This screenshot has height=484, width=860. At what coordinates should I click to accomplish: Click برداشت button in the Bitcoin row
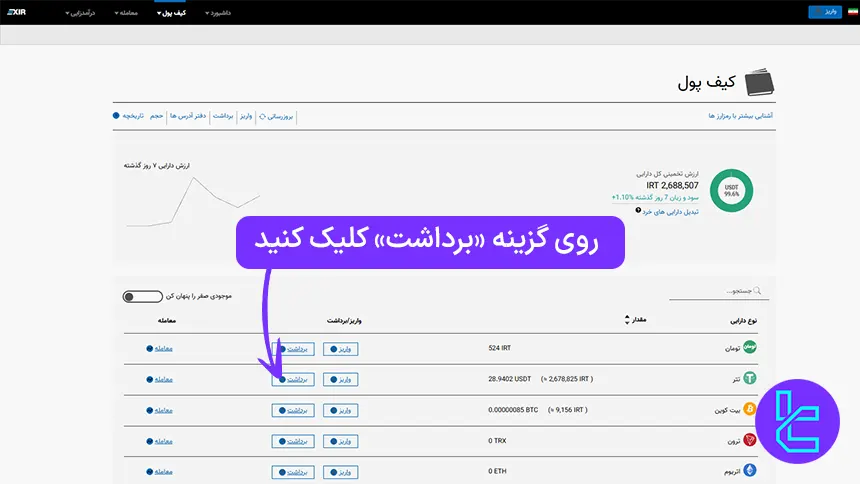click(x=293, y=410)
